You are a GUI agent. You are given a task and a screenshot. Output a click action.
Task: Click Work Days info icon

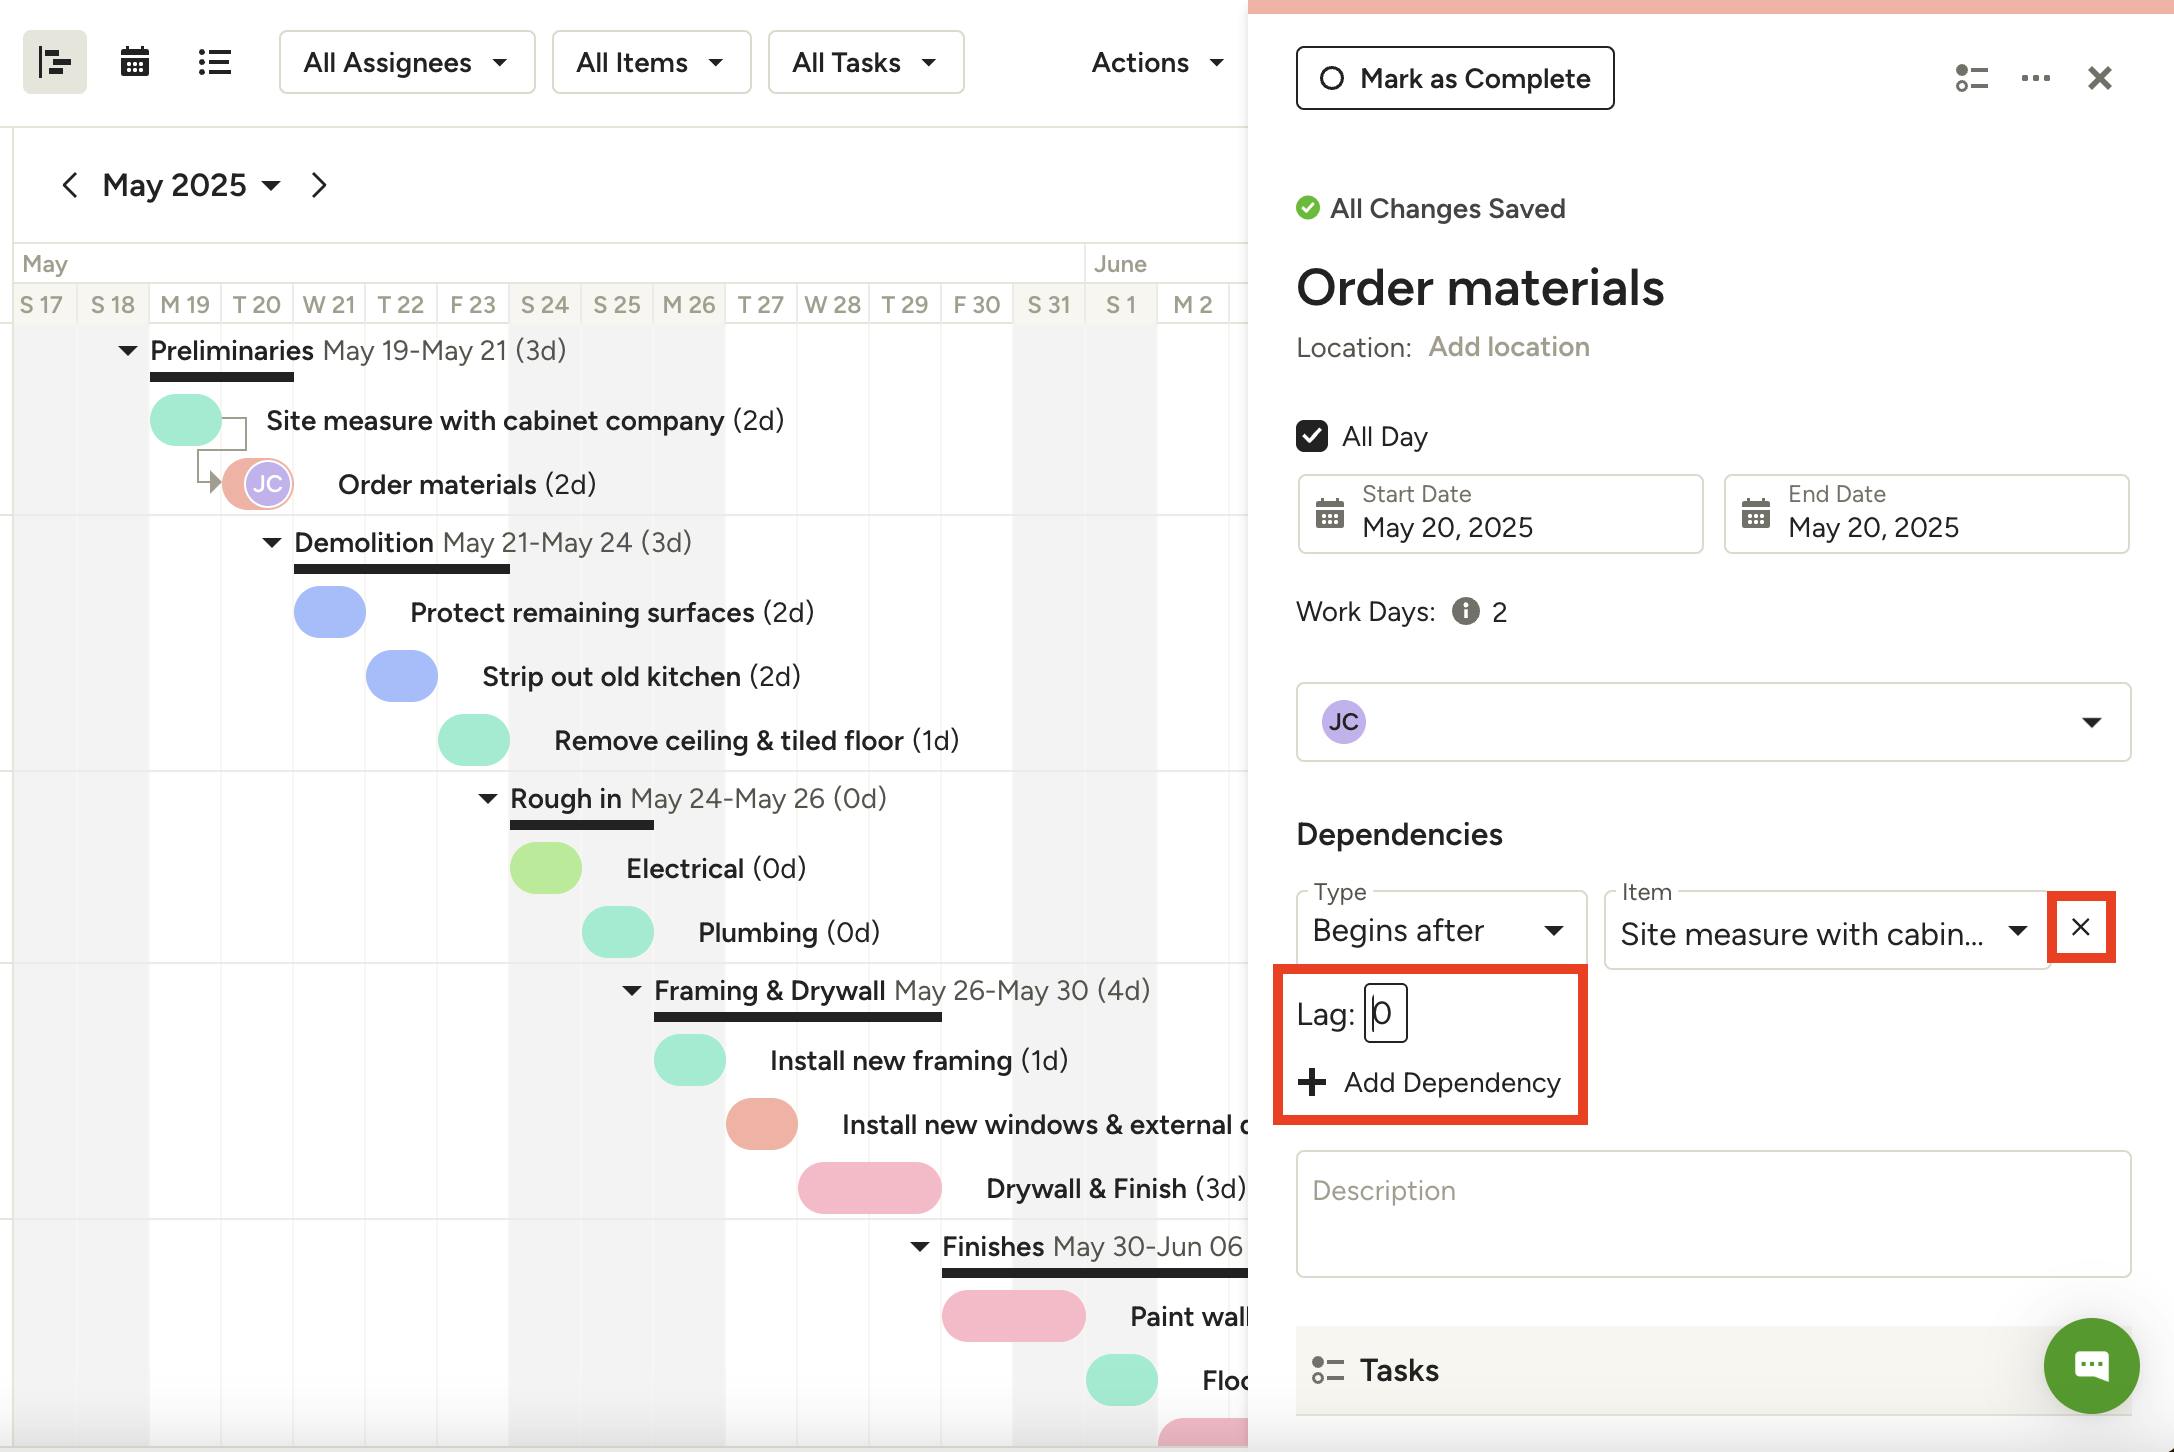coord(1465,611)
